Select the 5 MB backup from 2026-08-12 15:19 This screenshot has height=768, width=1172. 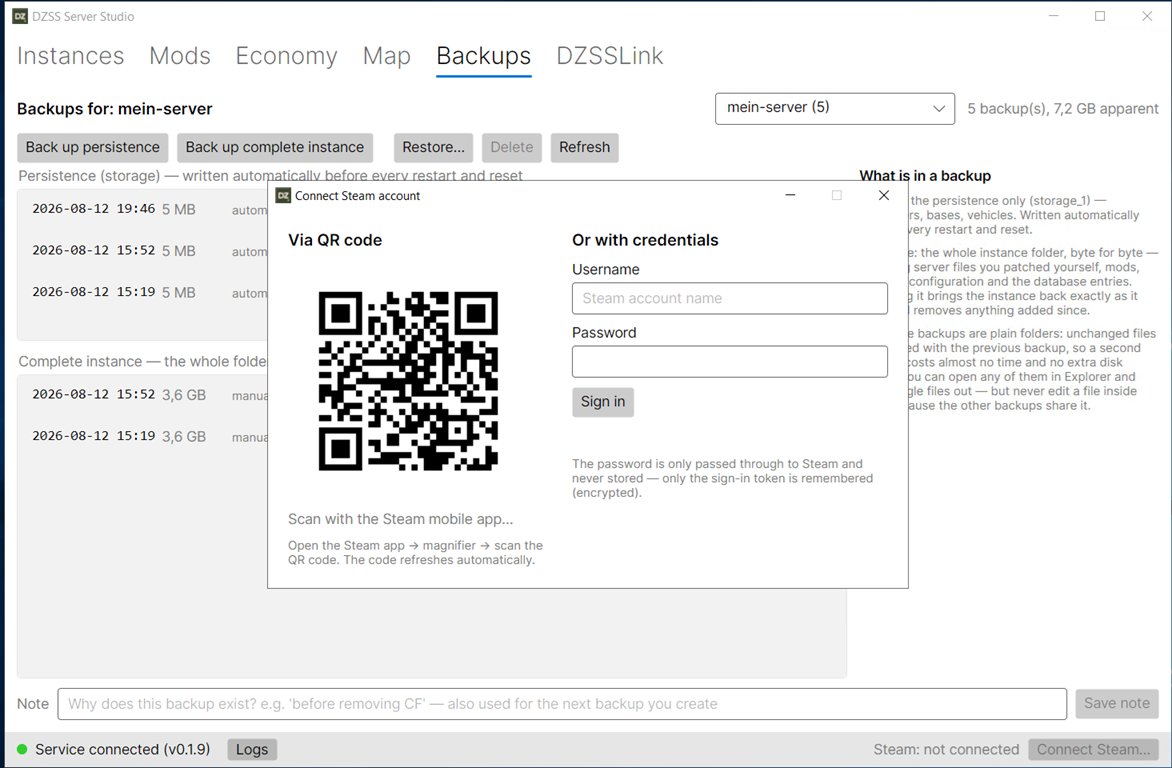(143, 292)
